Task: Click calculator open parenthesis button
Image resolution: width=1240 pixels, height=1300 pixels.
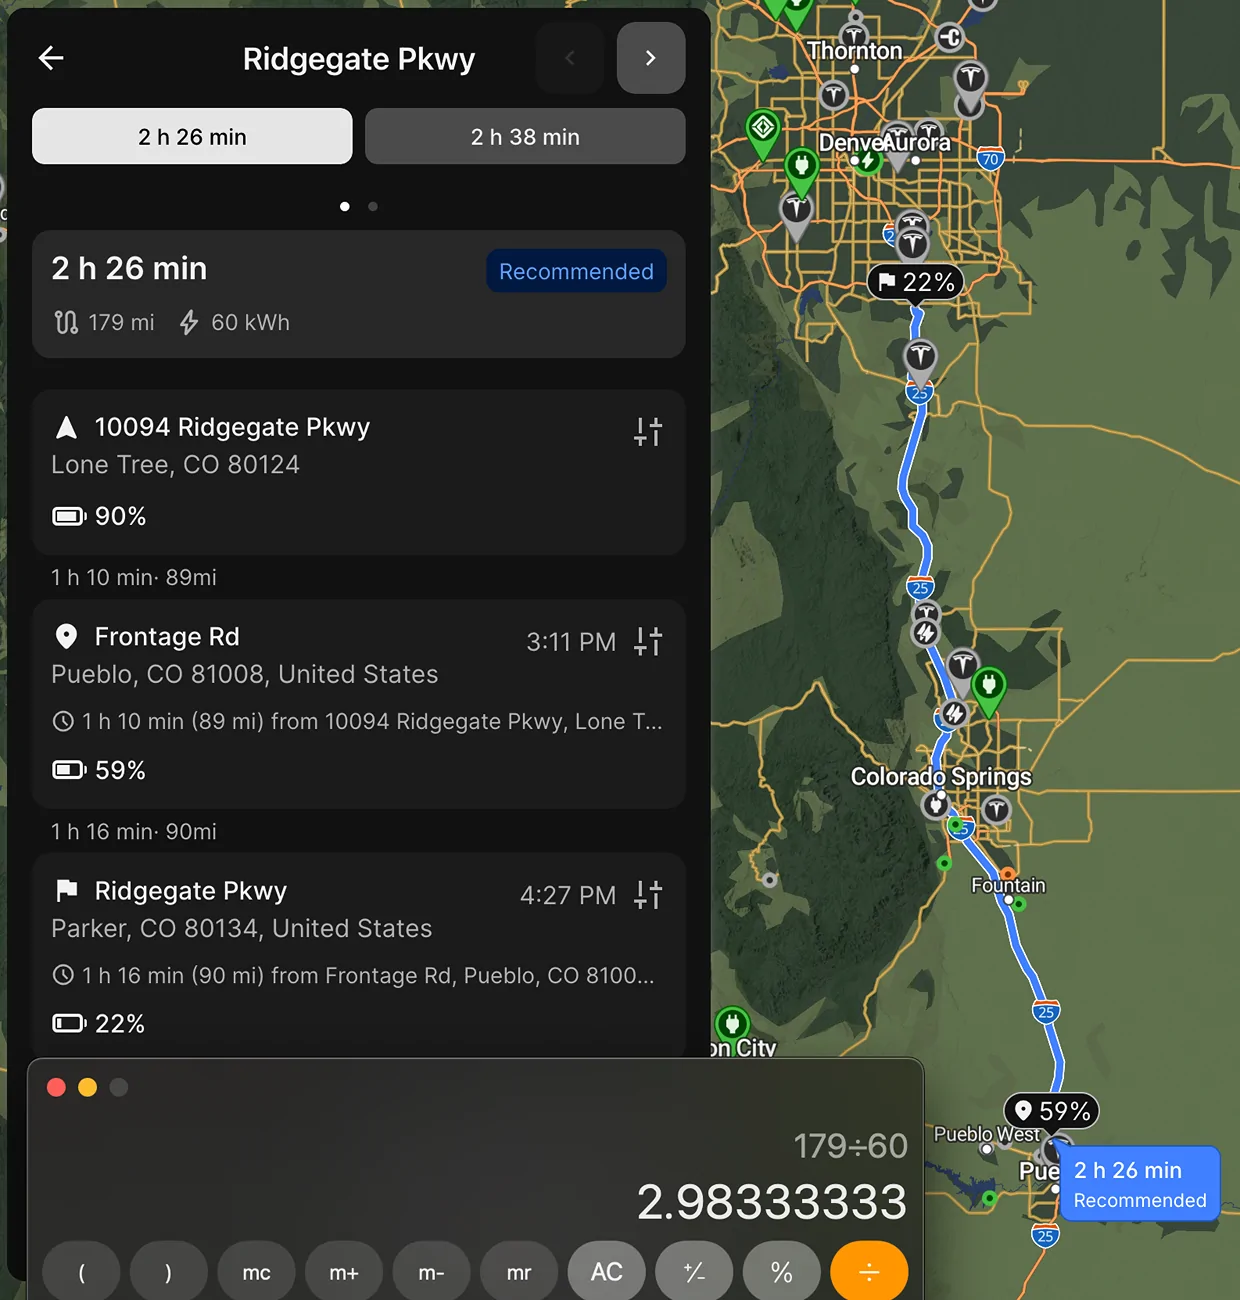Action: [81, 1272]
